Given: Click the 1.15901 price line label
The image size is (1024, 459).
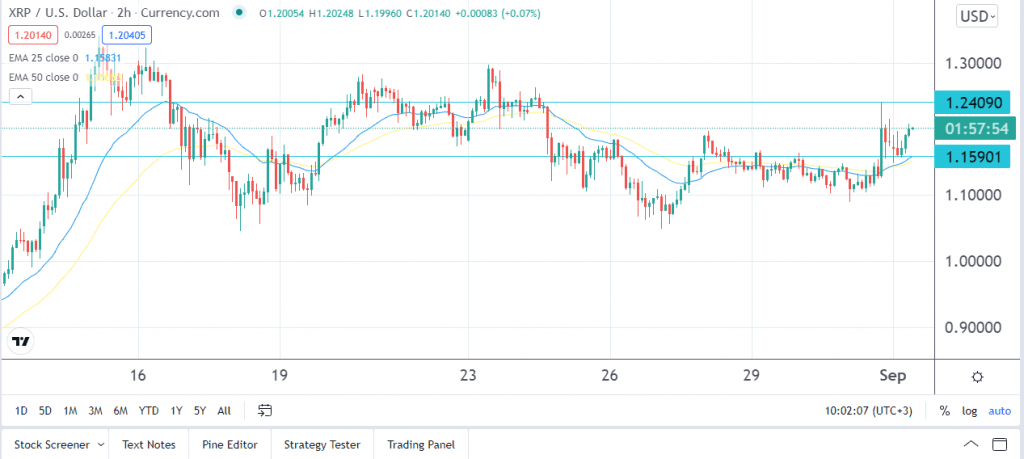Looking at the screenshot, I should click(972, 156).
